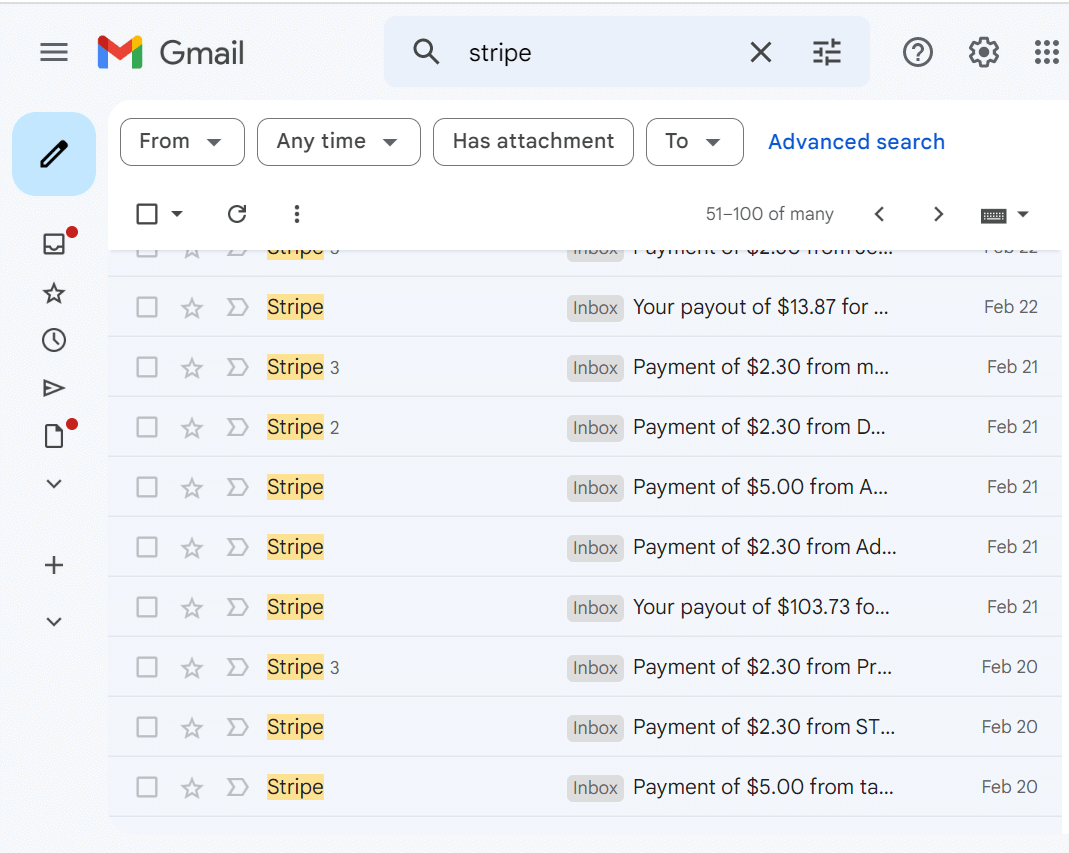Viewport: 1069px width, 853px height.
Task: Select checkbox for $2.30 from D... email
Action: [x=147, y=428]
